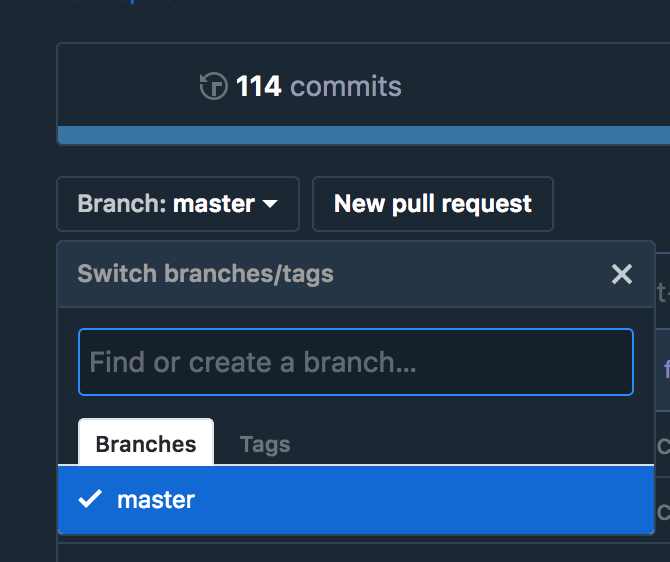Click the bold word master in Branch button
This screenshot has width=670, height=562.
point(214,204)
